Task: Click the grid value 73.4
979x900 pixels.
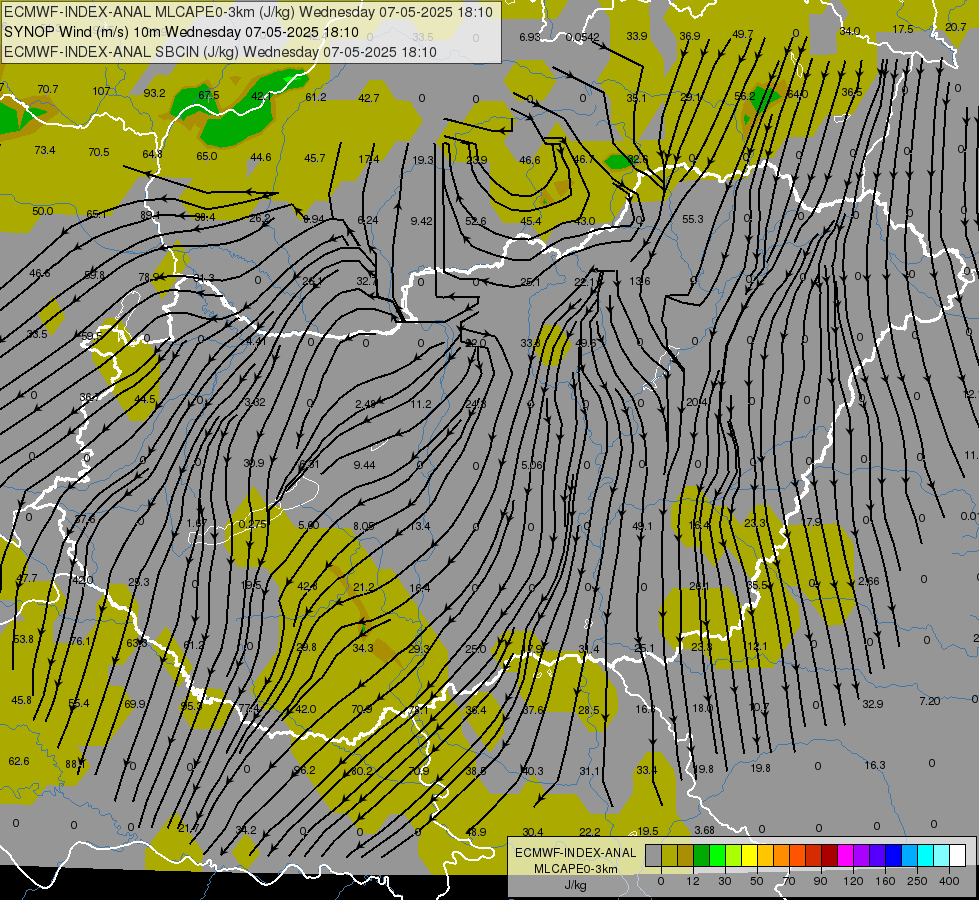Action: (x=44, y=150)
